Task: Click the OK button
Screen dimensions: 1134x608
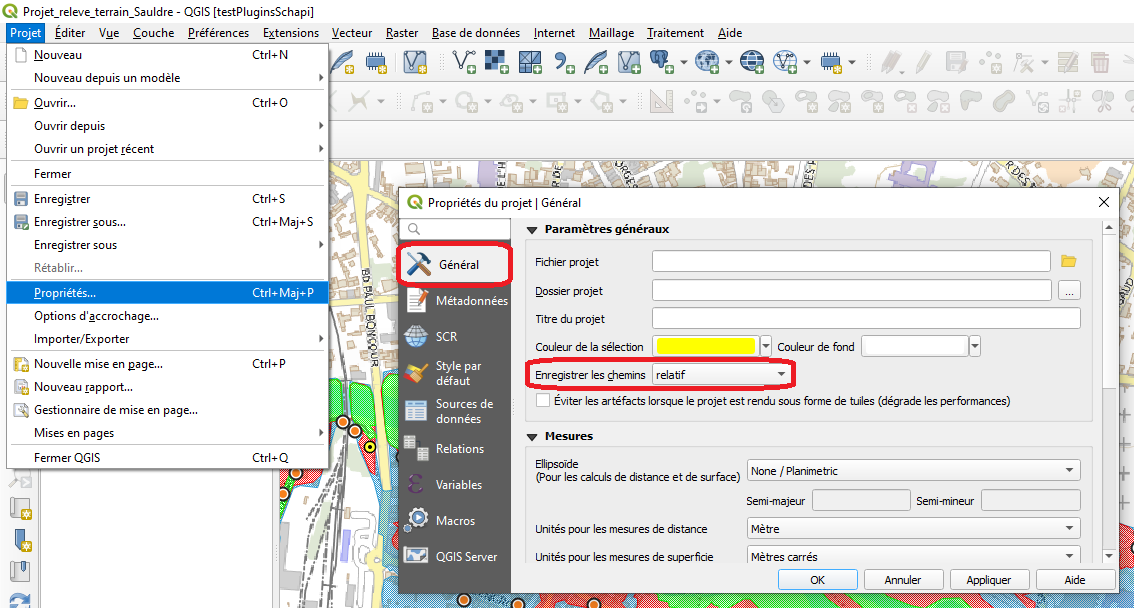Action: point(818,580)
